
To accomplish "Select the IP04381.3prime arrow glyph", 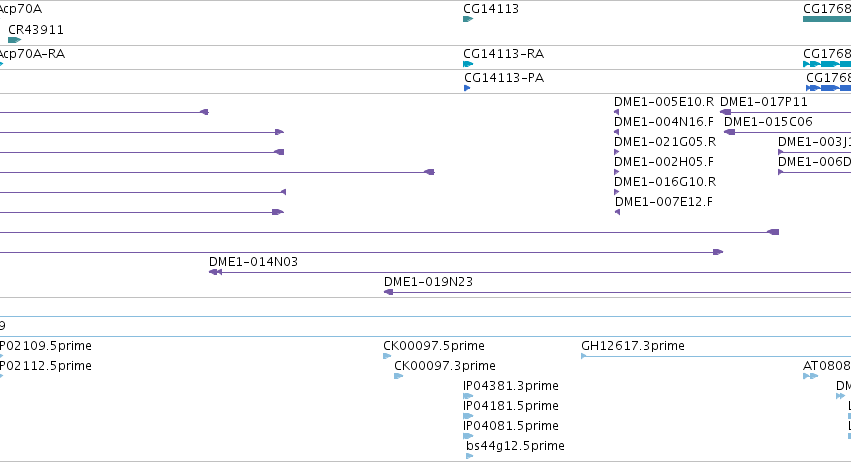I will [468, 396].
